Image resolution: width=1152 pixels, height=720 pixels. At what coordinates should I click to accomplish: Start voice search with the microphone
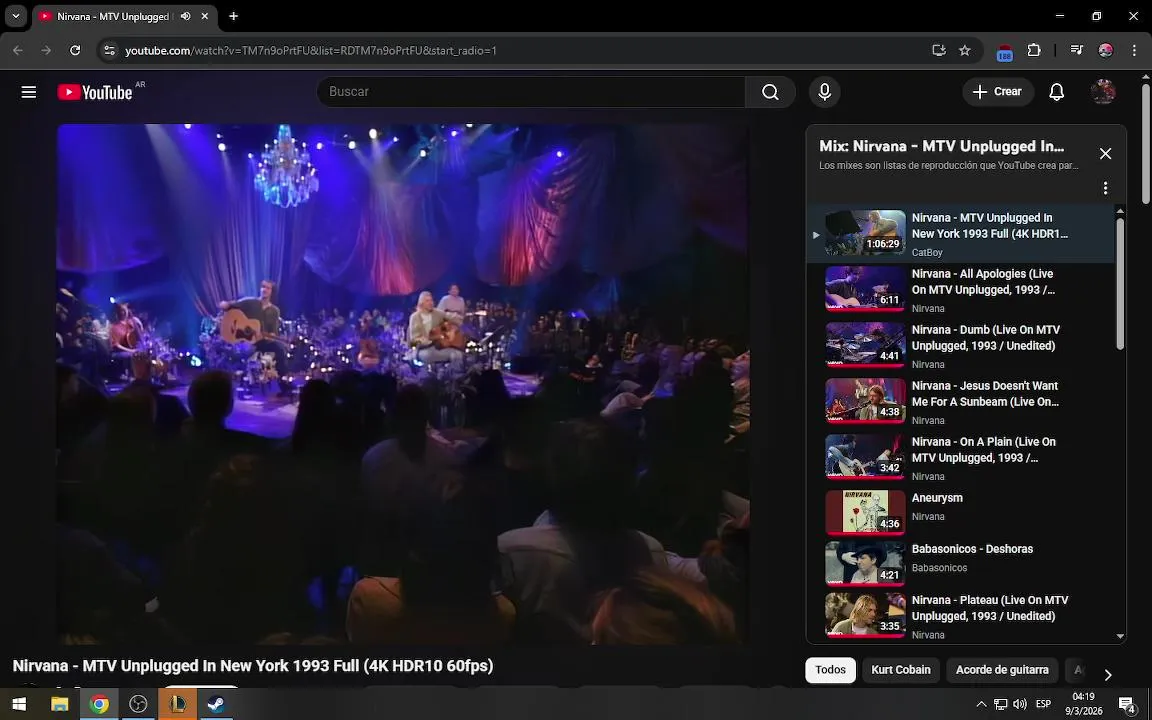(824, 92)
